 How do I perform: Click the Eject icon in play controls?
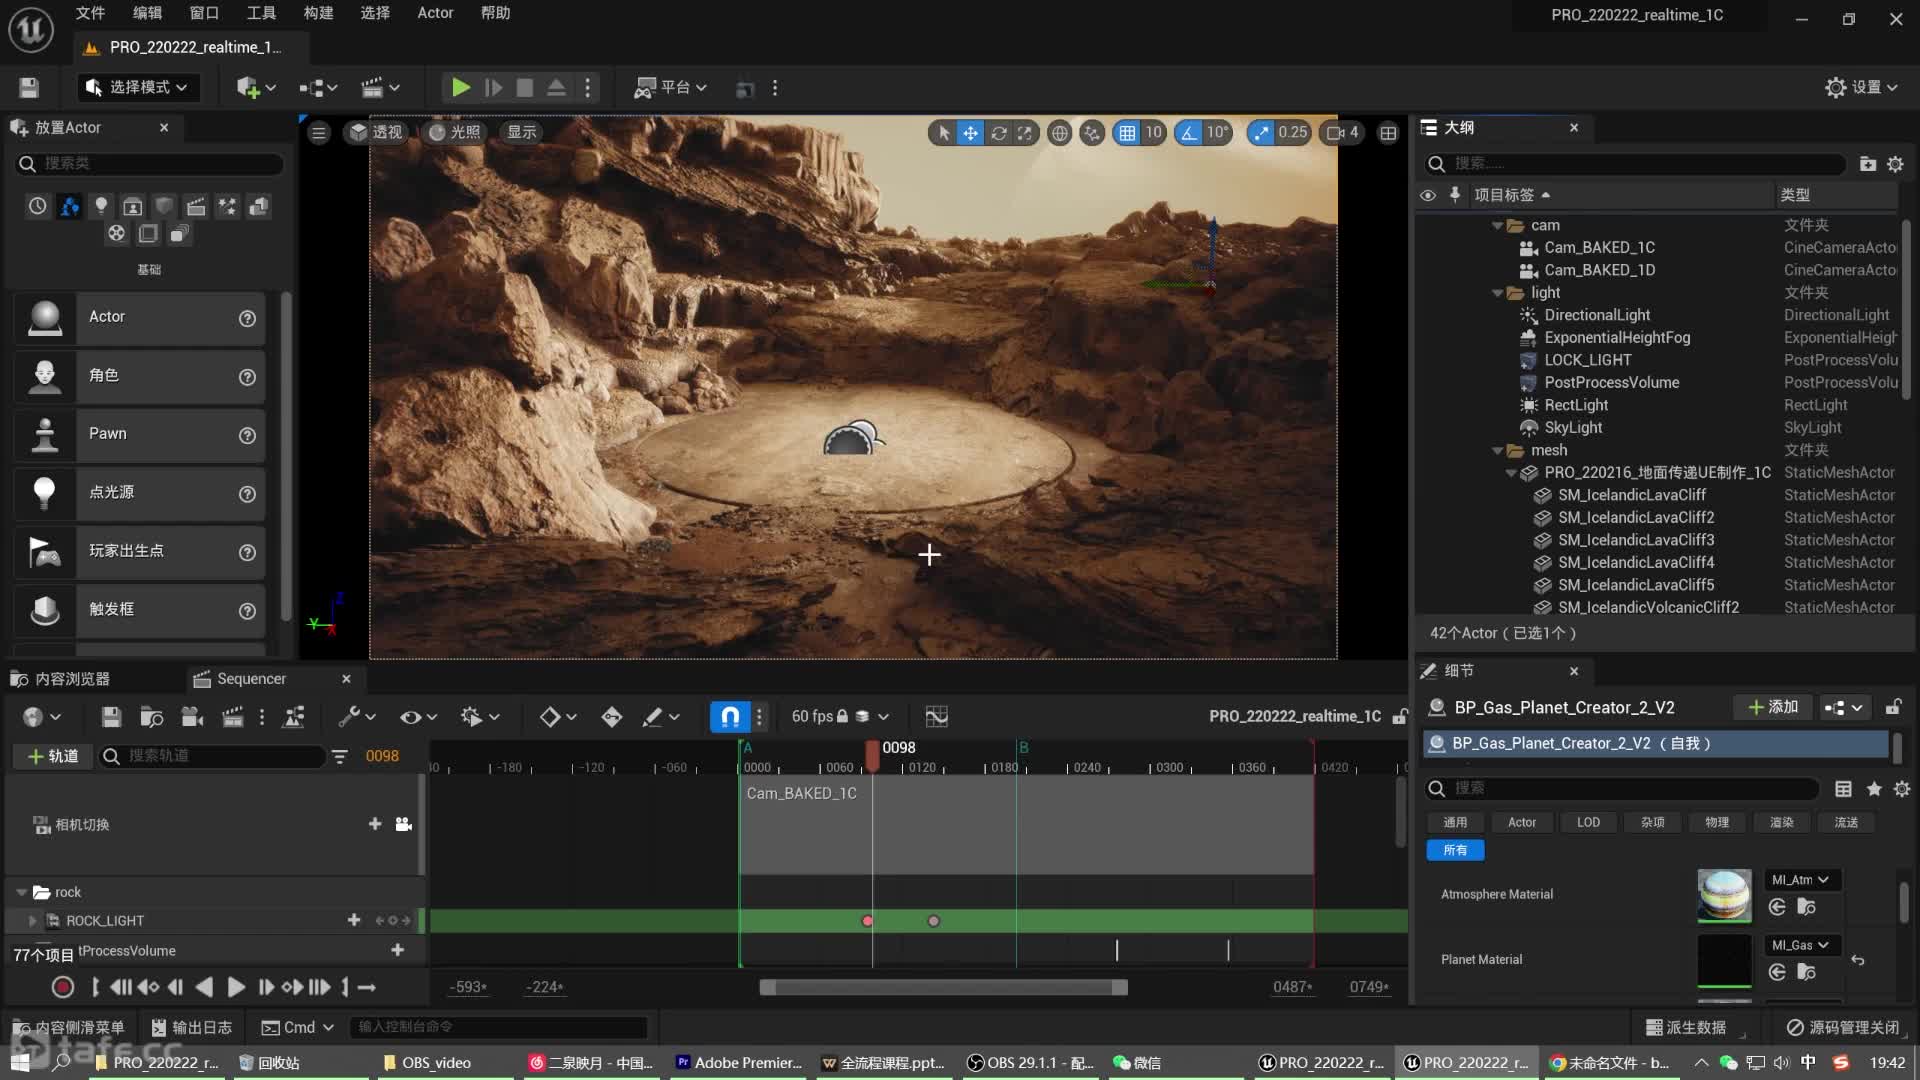pyautogui.click(x=556, y=88)
